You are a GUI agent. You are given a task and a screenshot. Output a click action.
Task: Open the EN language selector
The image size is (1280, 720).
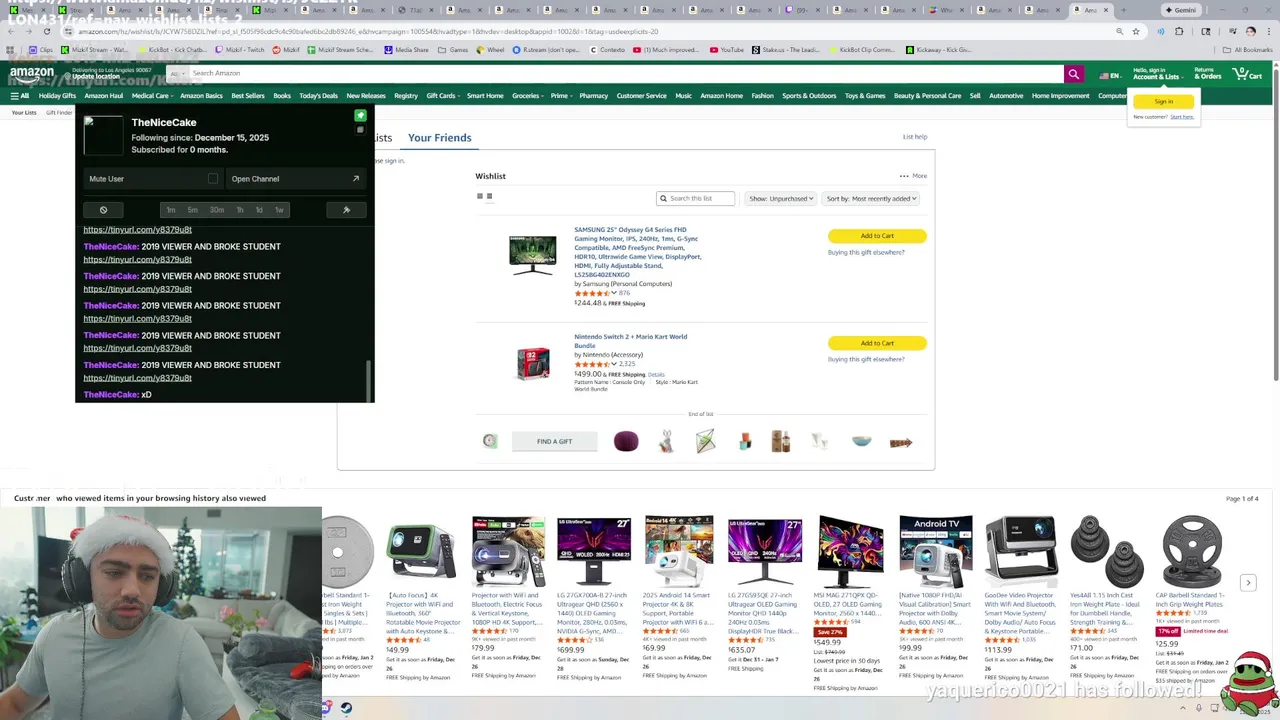[1109, 76]
